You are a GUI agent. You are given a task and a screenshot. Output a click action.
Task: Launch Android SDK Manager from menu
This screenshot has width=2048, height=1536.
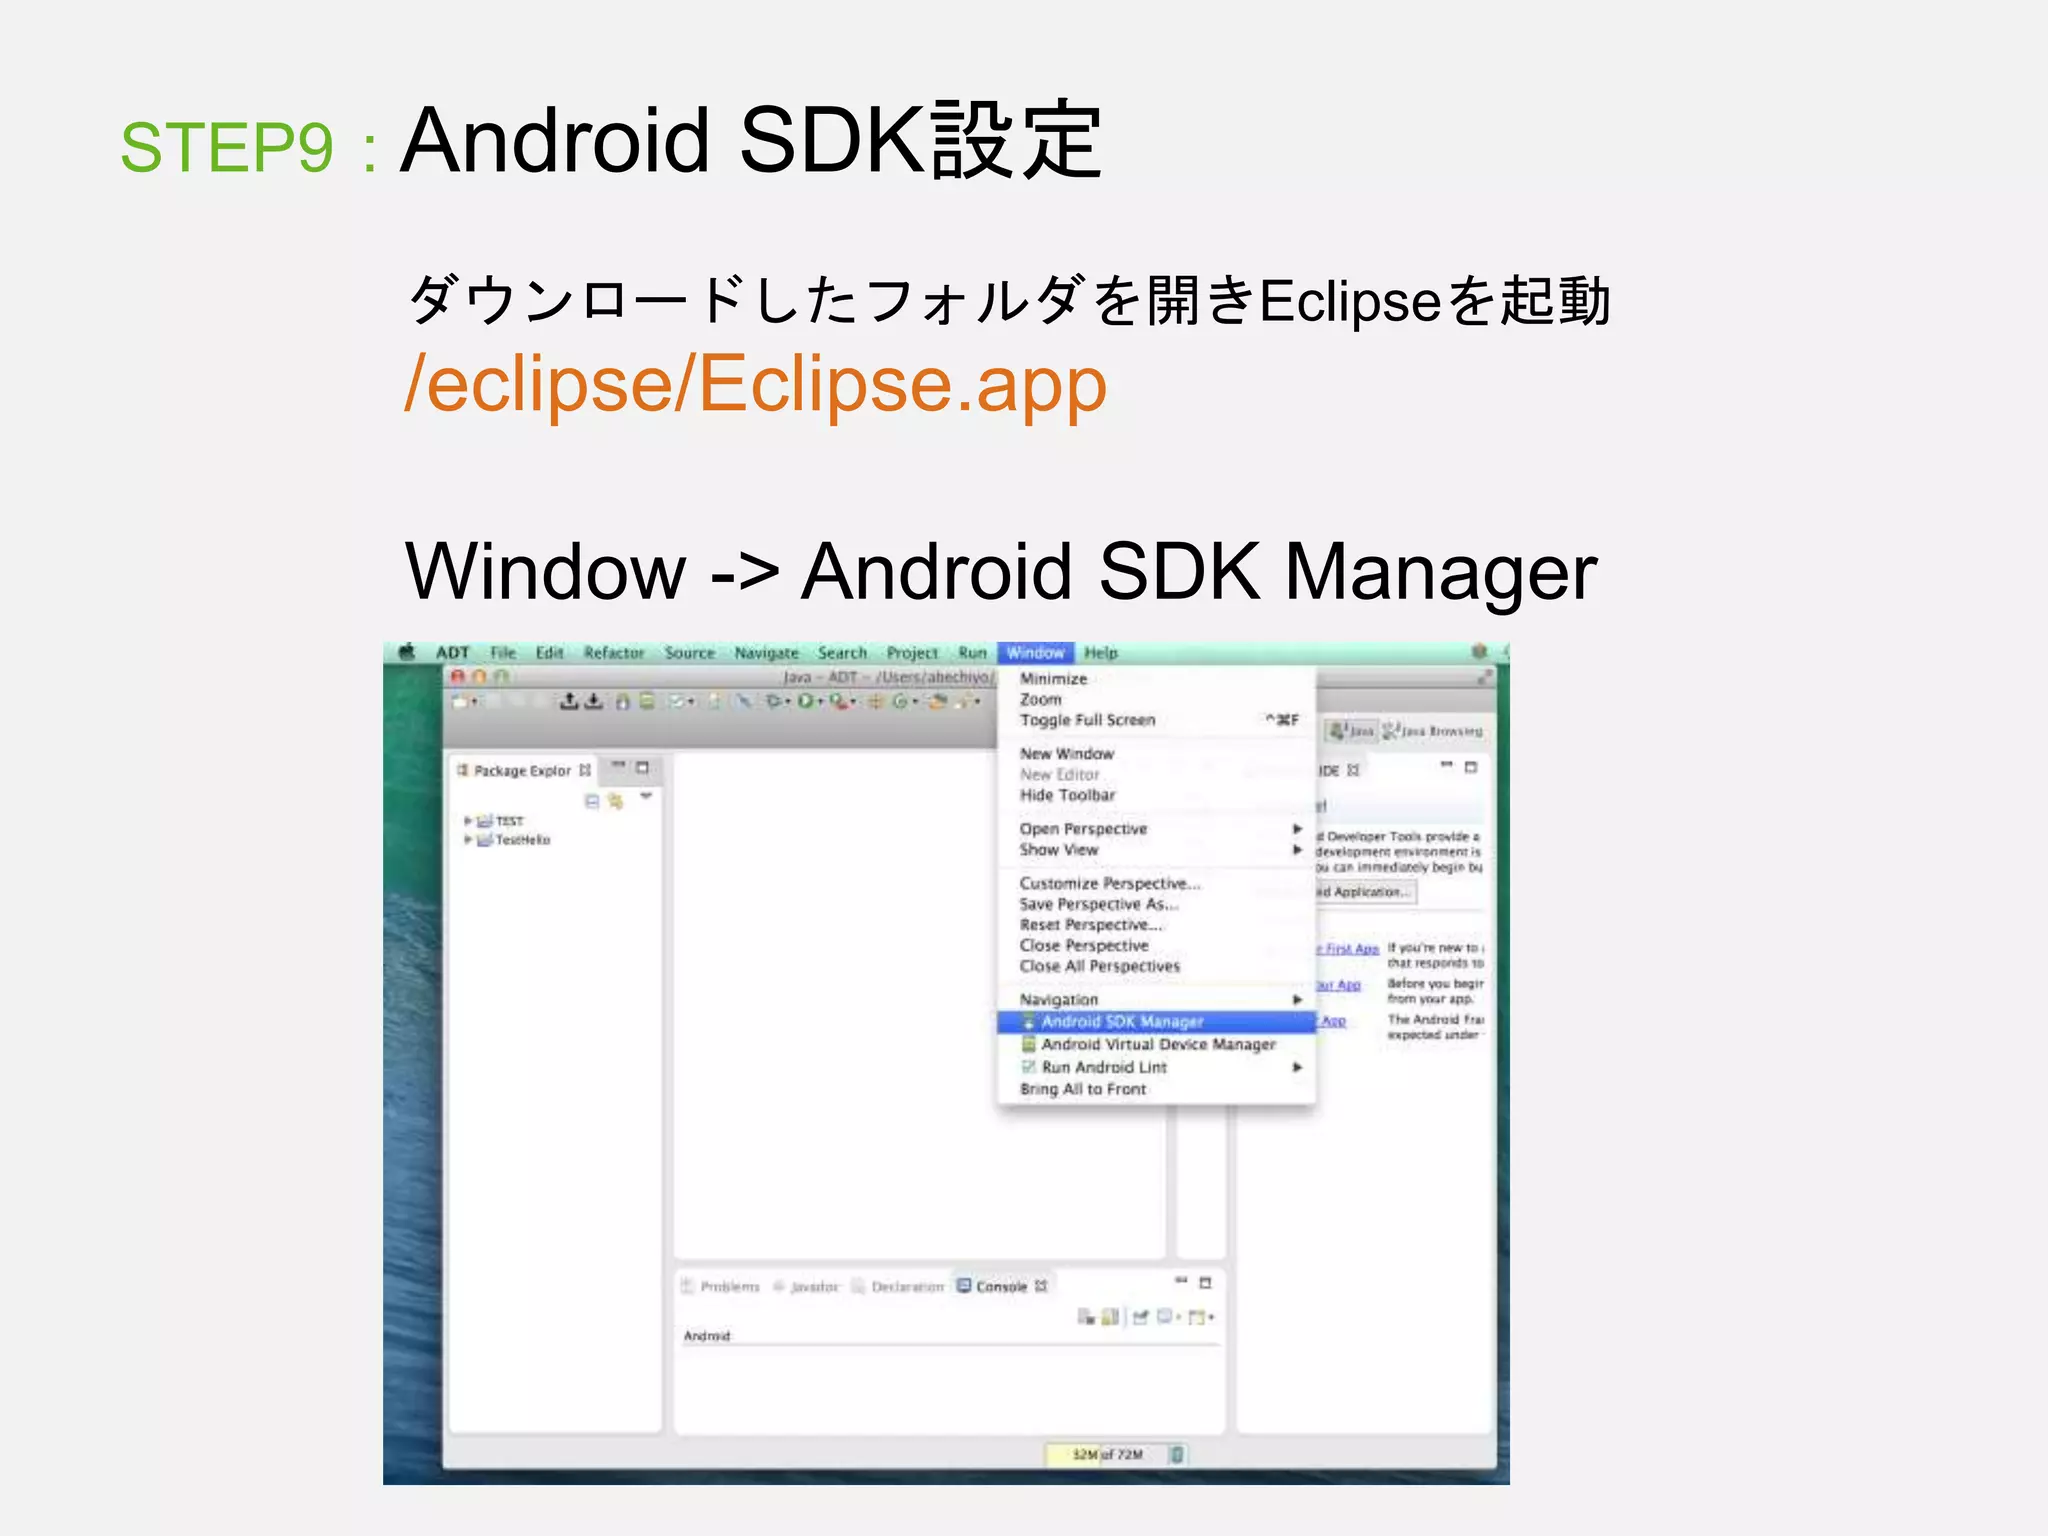pos(1156,1022)
